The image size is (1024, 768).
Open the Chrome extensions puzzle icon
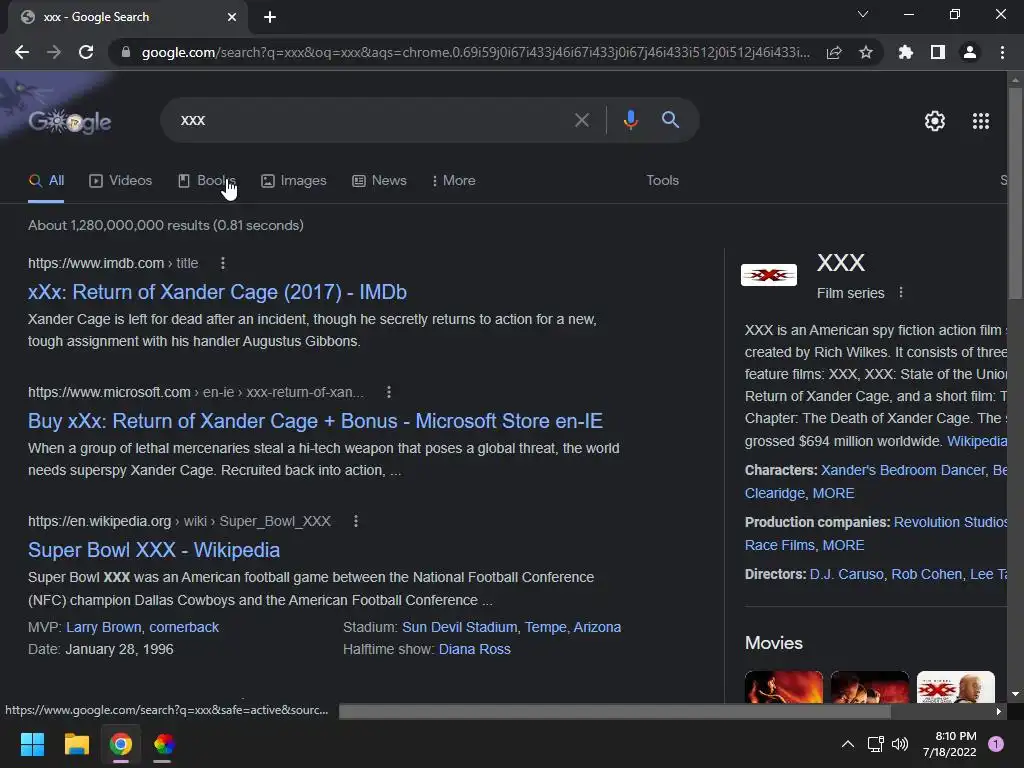(x=906, y=52)
